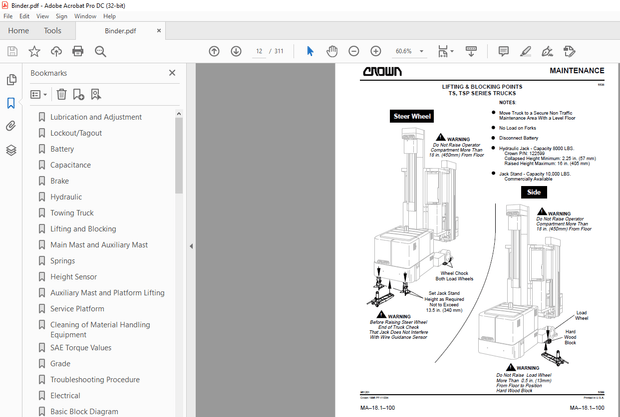
Task: Open the Layers panel icon
Action: coord(11,150)
